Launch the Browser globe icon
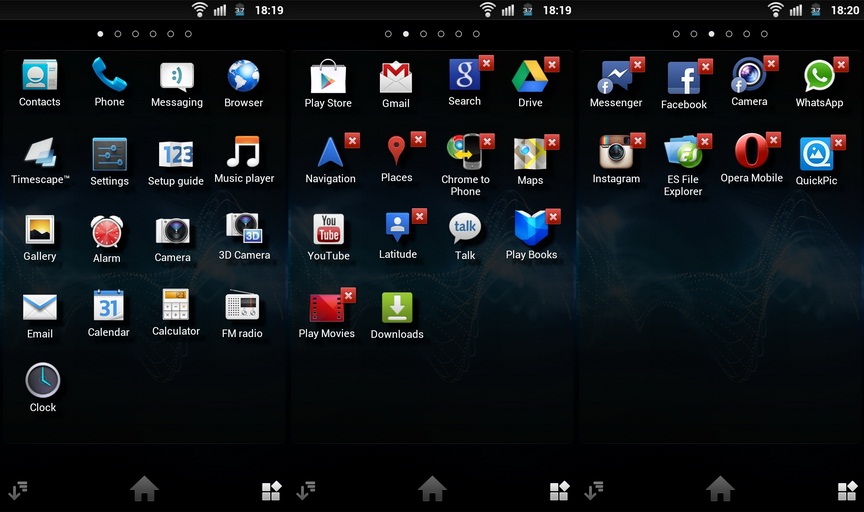Viewport: 864px width, 512px height. coord(243,76)
